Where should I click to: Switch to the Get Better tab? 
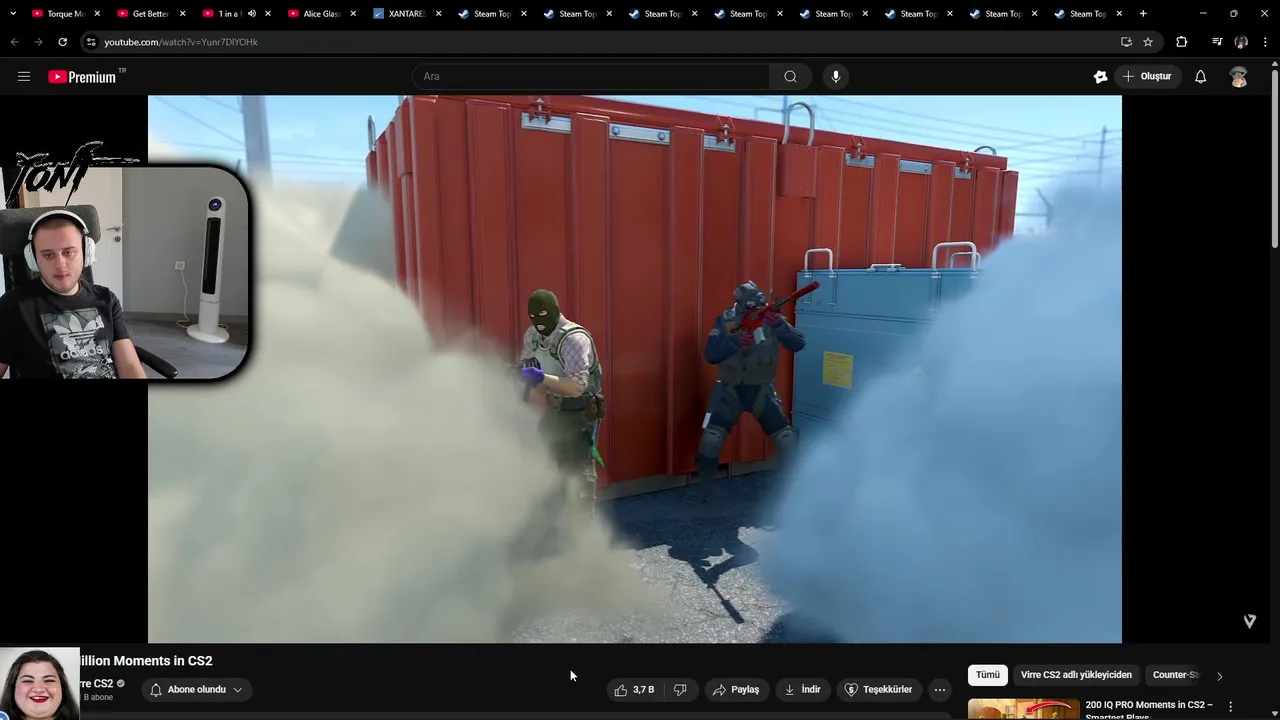tap(149, 14)
